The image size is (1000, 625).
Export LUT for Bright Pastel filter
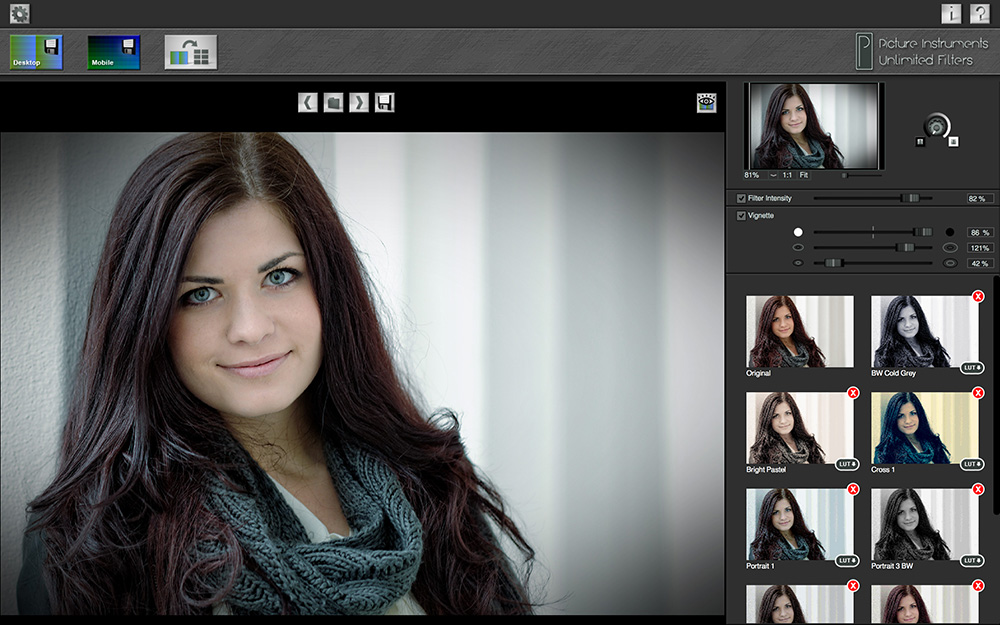point(846,464)
